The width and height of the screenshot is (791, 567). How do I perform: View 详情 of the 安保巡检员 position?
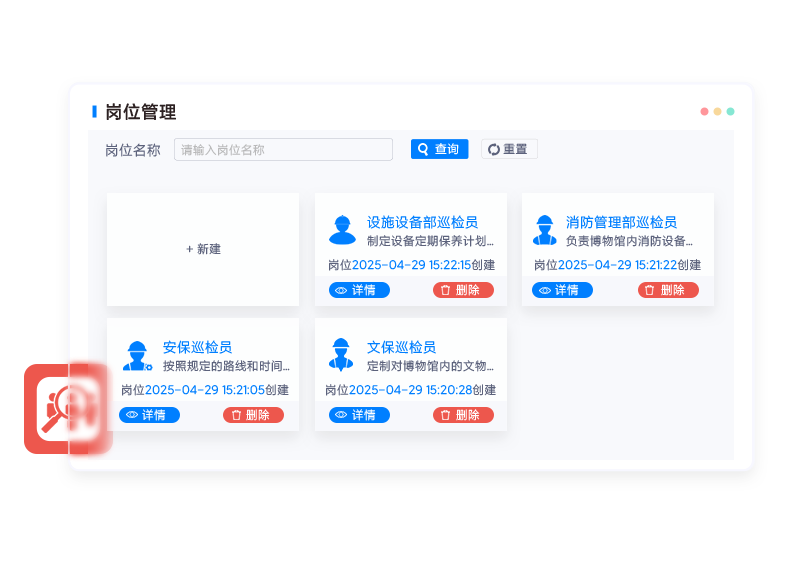tap(149, 415)
